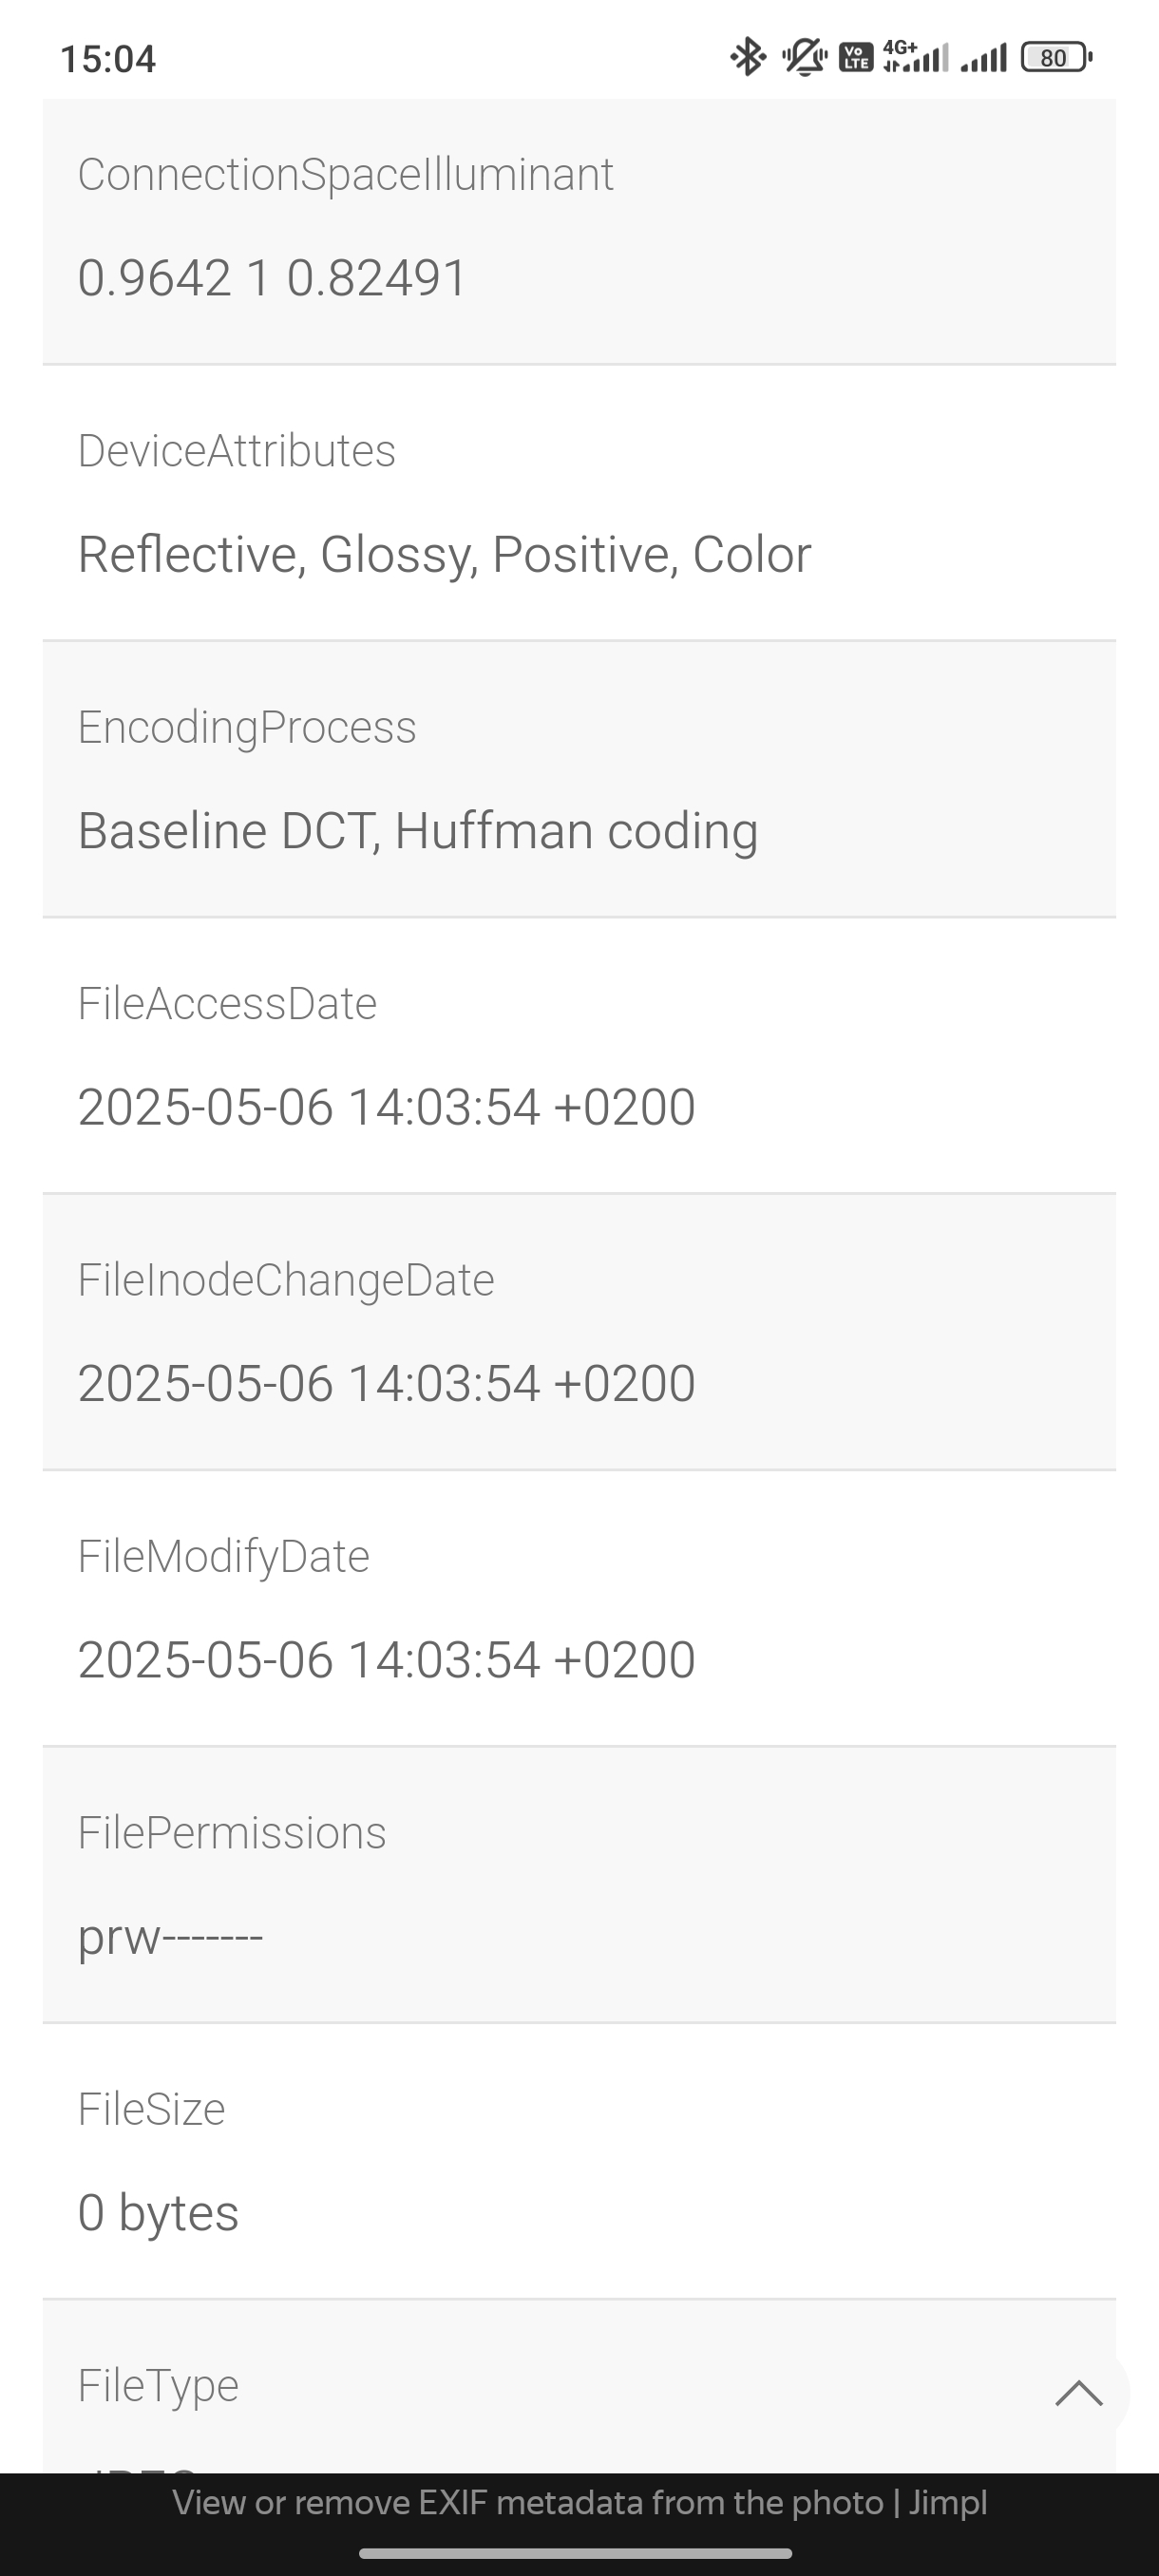The image size is (1159, 2576).
Task: Select the FileAccessDate timestamp value
Action: pos(386,1107)
